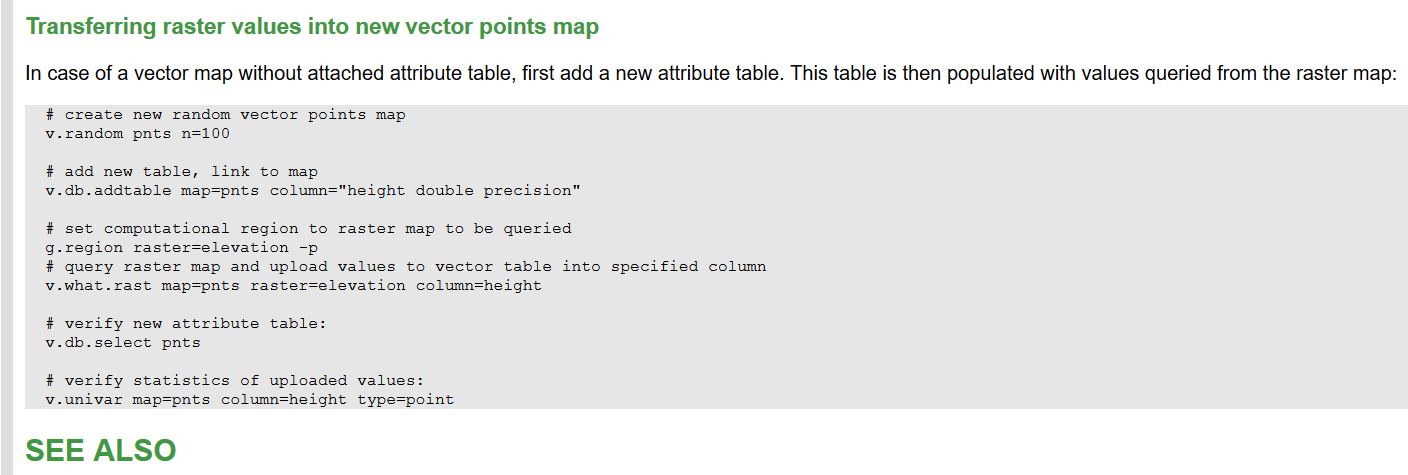Click the v.db.addtable command line
The width and height of the screenshot is (1408, 475).
click(x=313, y=191)
